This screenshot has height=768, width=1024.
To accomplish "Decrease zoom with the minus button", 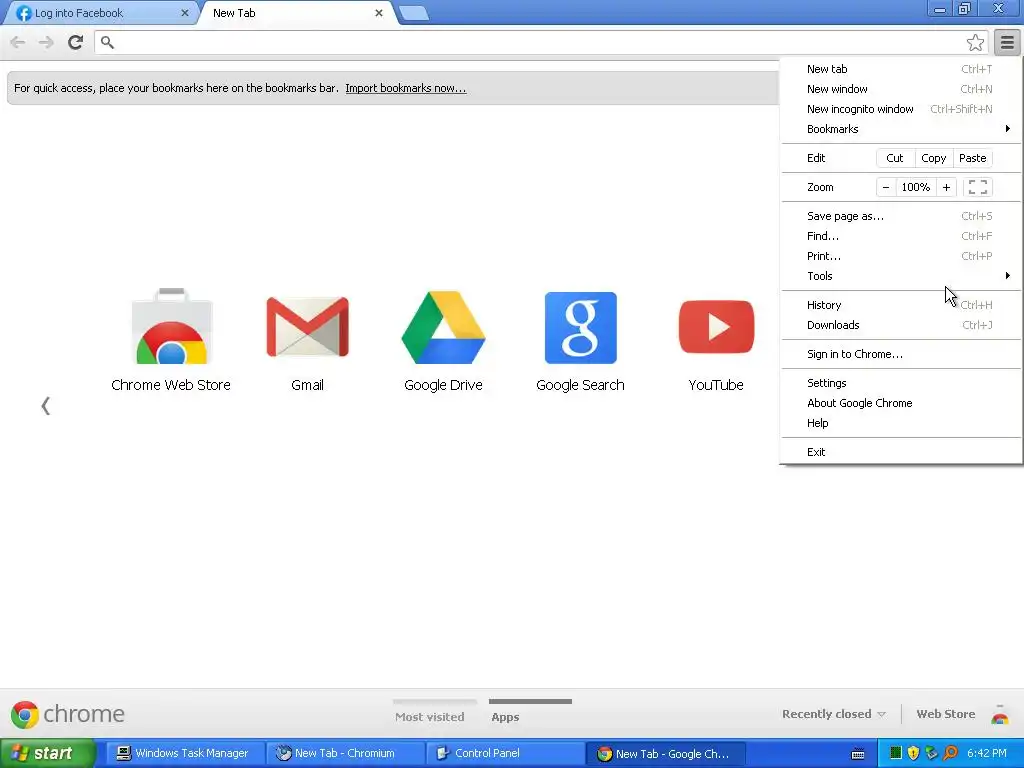I will (x=886, y=187).
